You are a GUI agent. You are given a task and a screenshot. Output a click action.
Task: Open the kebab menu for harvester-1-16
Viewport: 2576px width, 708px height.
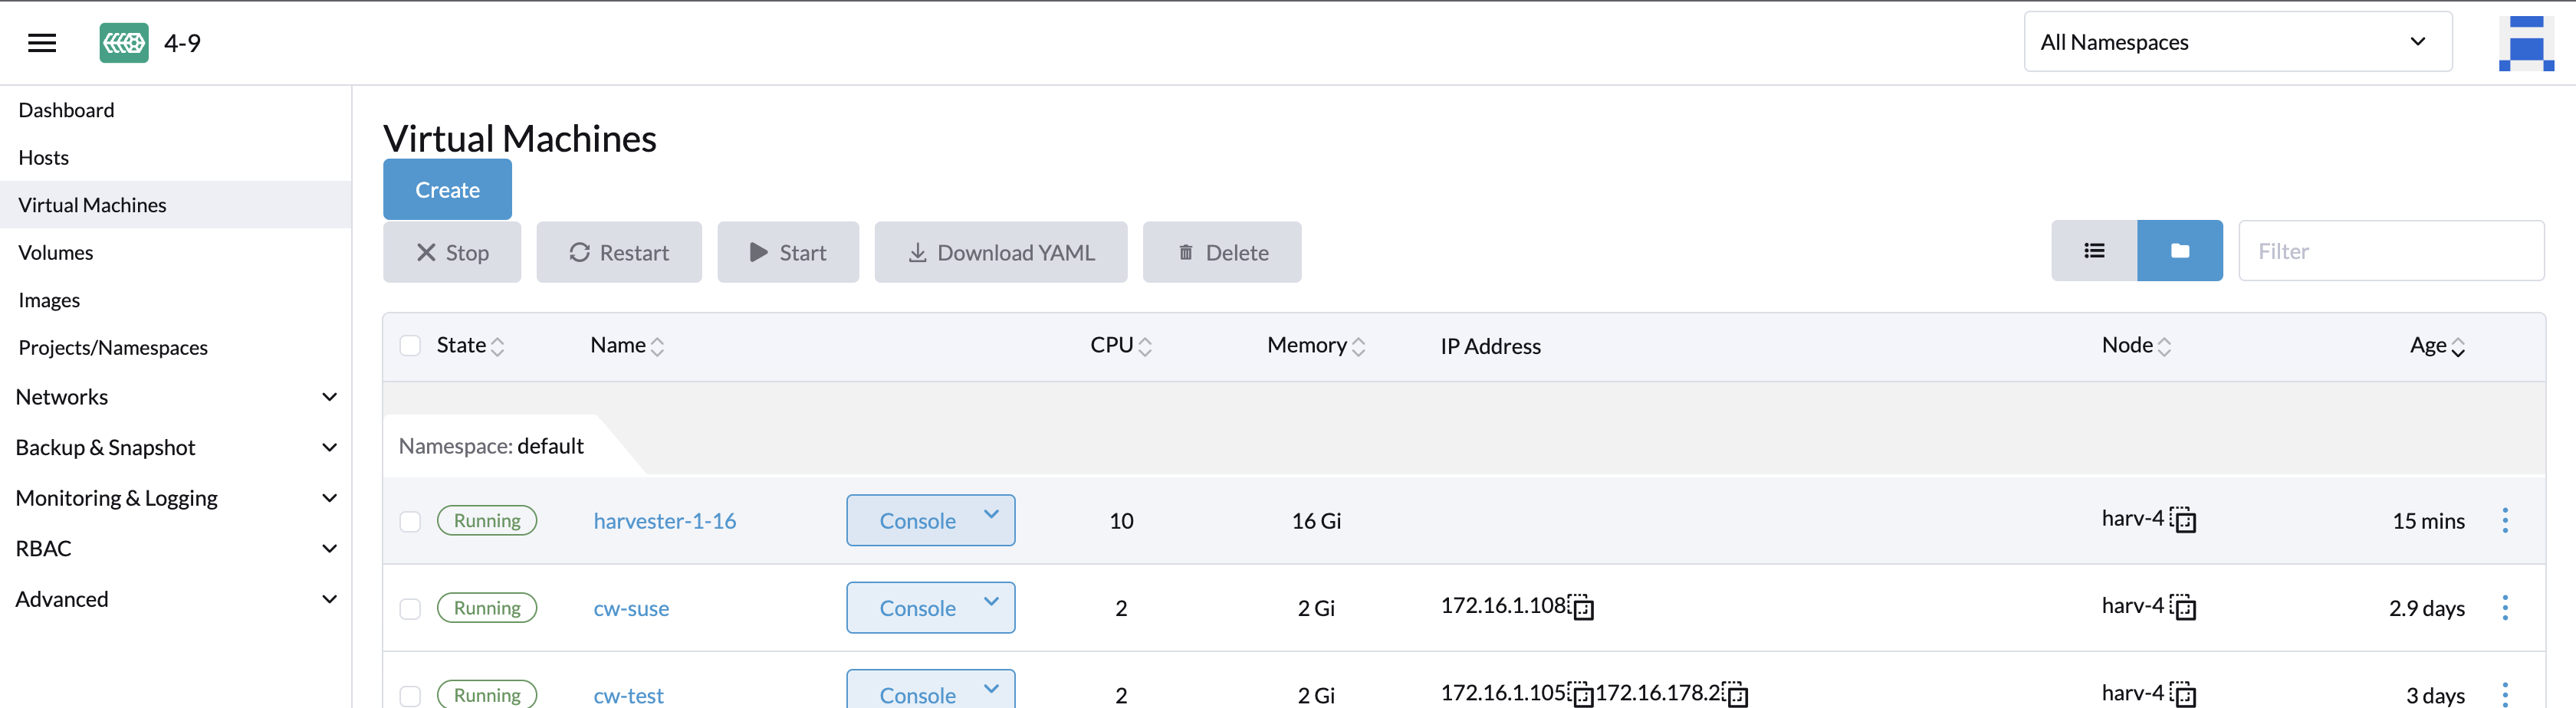coord(2506,520)
